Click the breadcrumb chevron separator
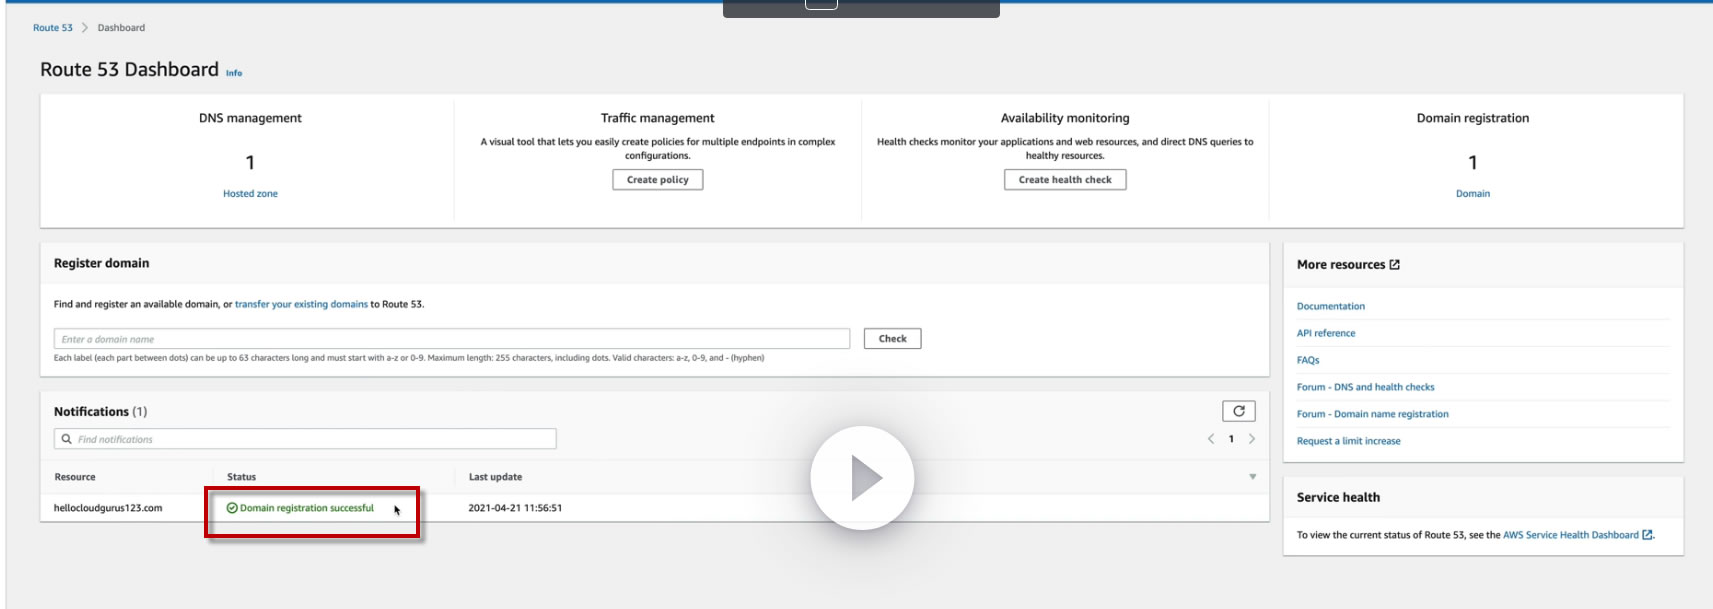This screenshot has width=1713, height=609. pyautogui.click(x=85, y=28)
